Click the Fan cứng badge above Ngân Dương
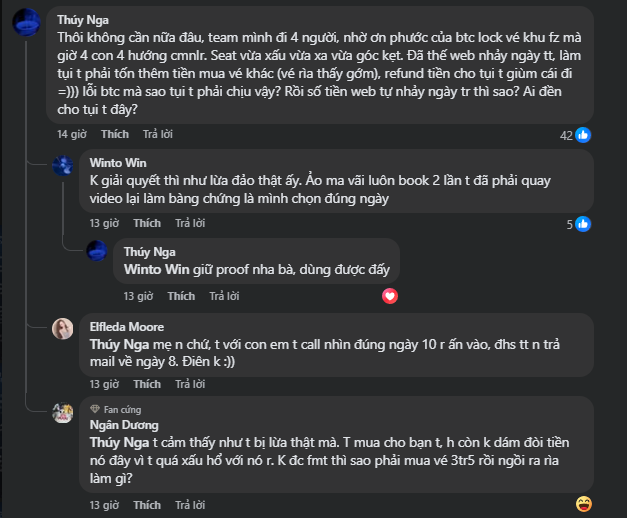 120,409
